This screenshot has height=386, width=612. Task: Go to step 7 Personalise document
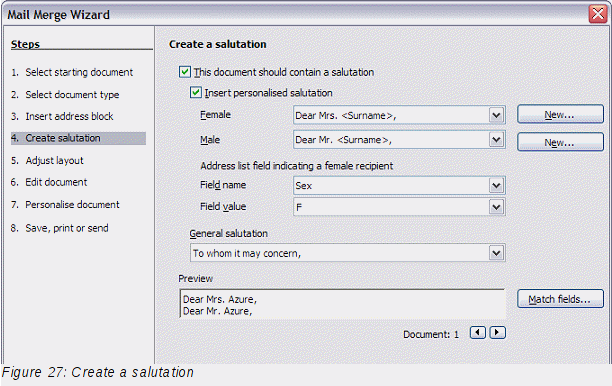(65, 205)
